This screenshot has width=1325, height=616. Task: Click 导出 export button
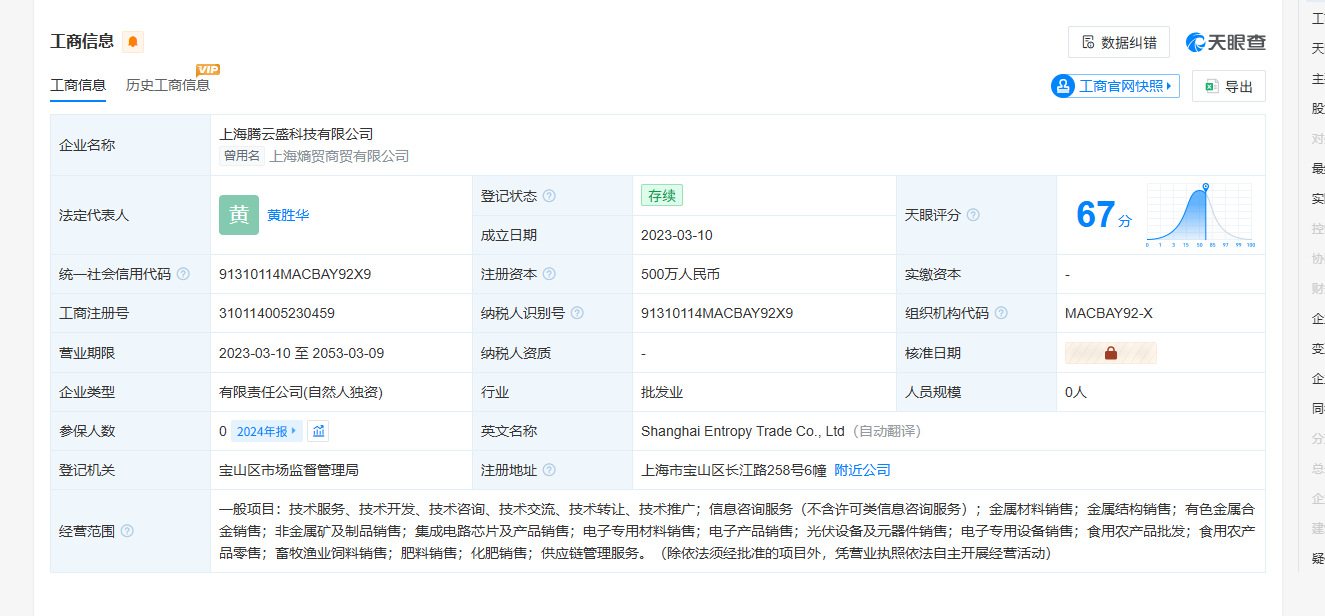tap(1229, 87)
